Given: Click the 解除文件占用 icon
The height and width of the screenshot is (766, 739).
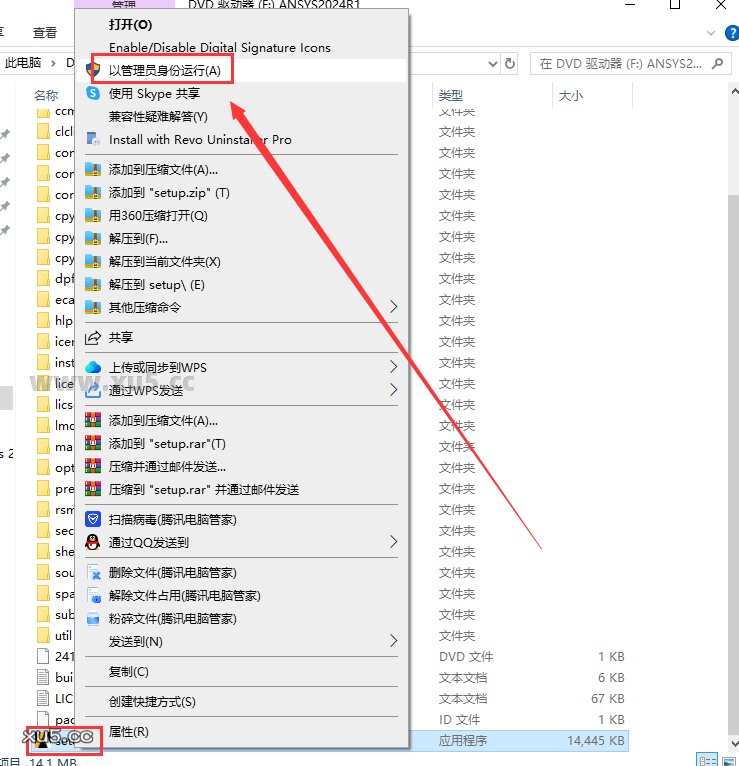Looking at the screenshot, I should click(93, 595).
